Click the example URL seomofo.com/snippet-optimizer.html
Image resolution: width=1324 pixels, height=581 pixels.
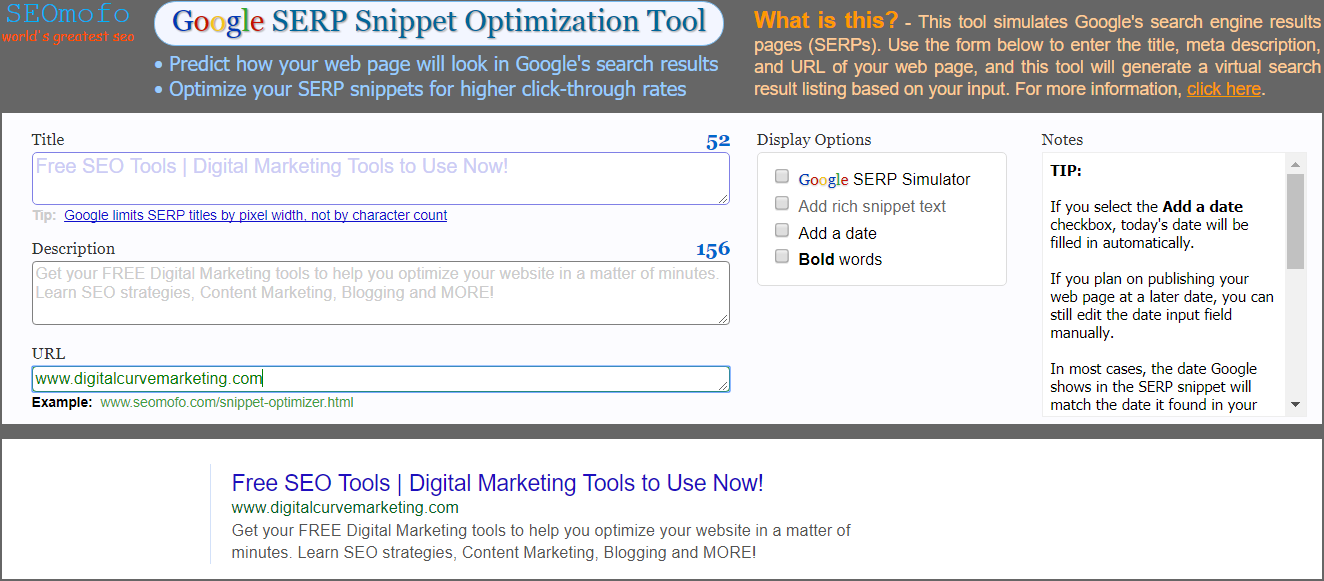pos(227,403)
